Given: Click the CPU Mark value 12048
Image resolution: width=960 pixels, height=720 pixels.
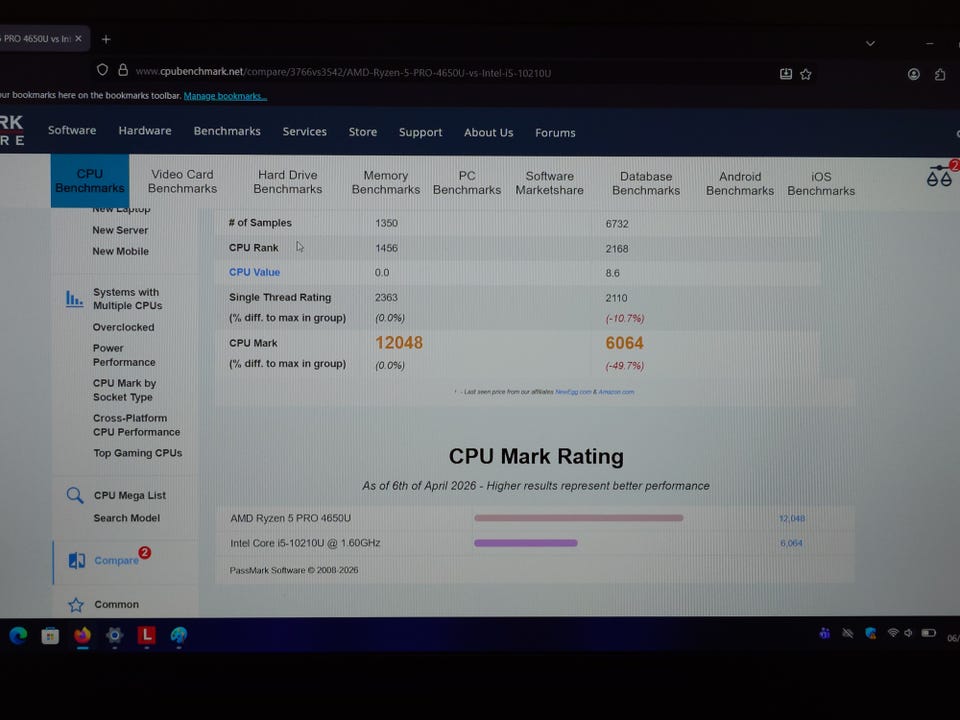Looking at the screenshot, I should click(399, 343).
